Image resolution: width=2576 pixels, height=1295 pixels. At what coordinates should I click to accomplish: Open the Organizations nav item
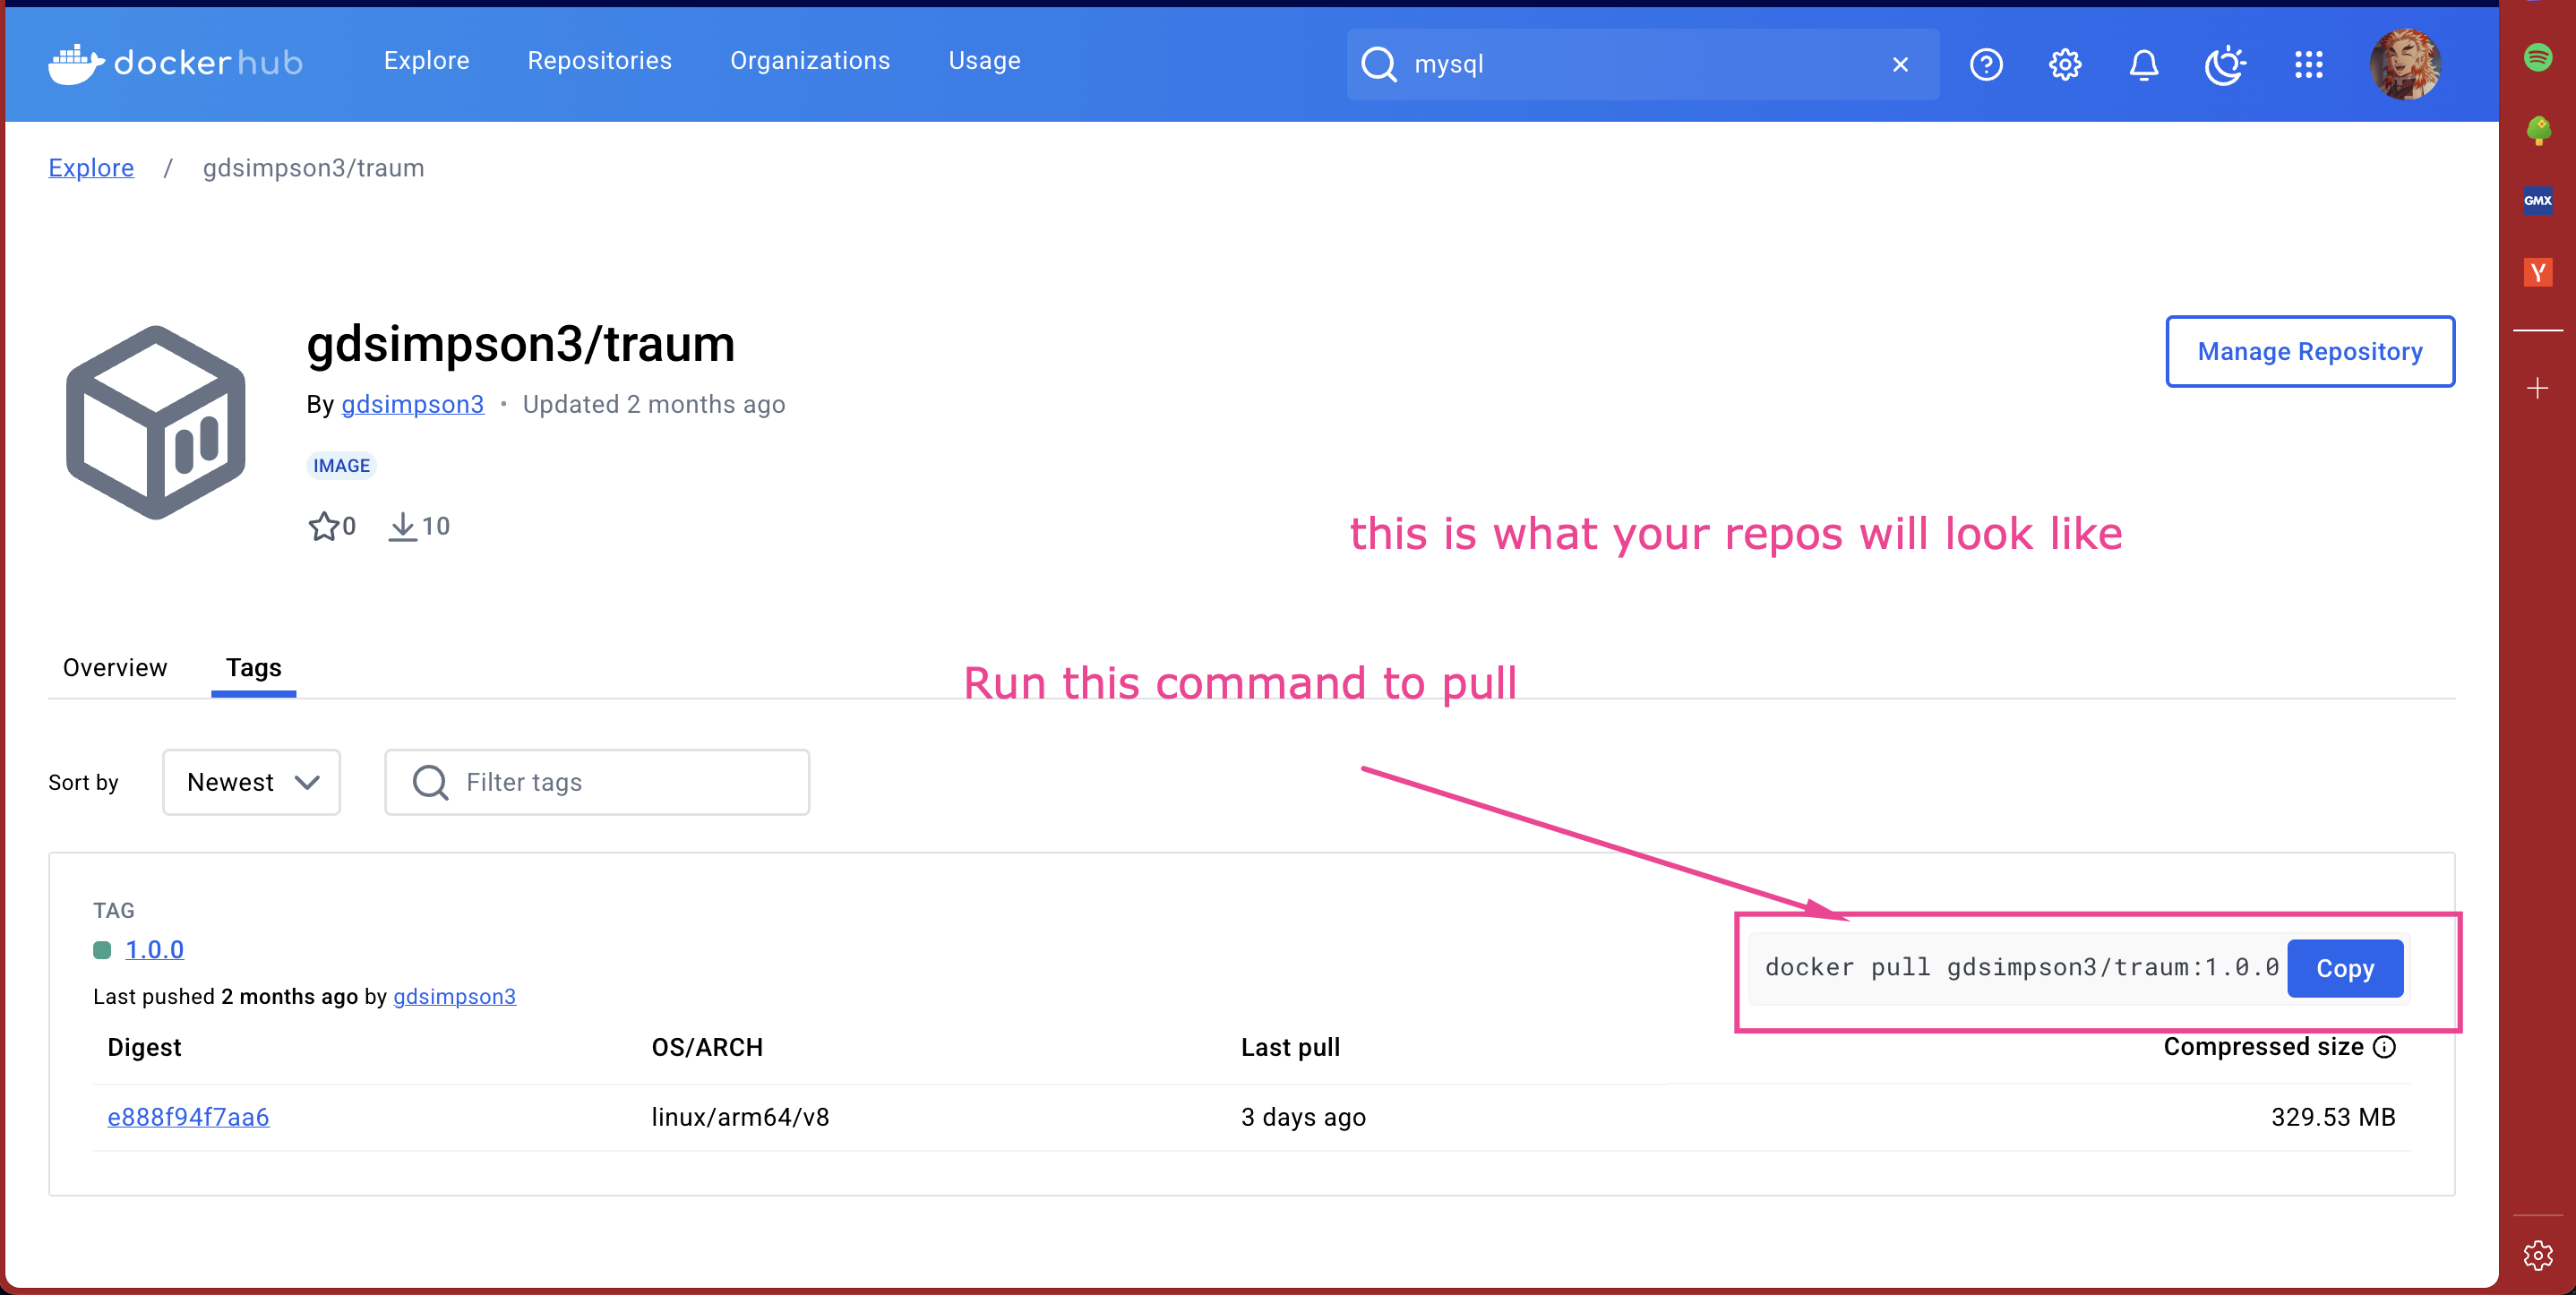(x=810, y=61)
